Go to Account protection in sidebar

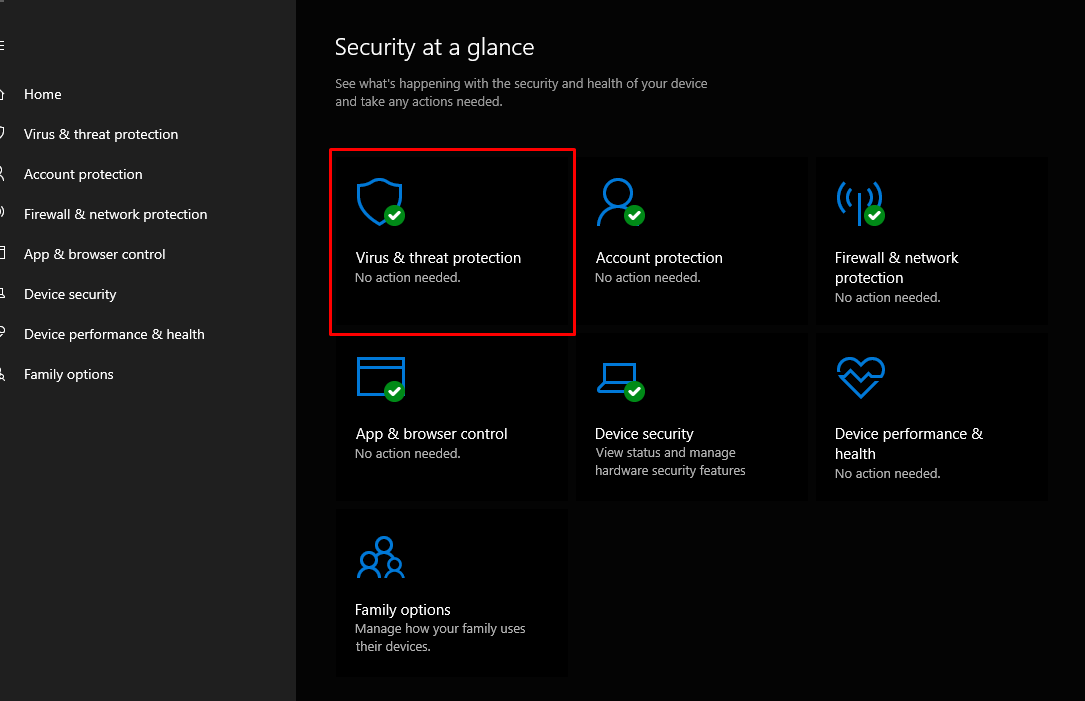tap(83, 174)
